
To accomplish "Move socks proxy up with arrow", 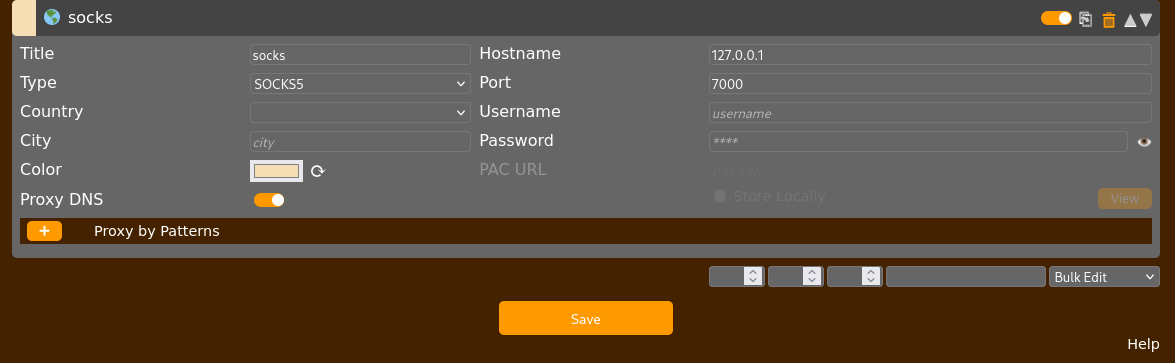I will (x=1131, y=20).
